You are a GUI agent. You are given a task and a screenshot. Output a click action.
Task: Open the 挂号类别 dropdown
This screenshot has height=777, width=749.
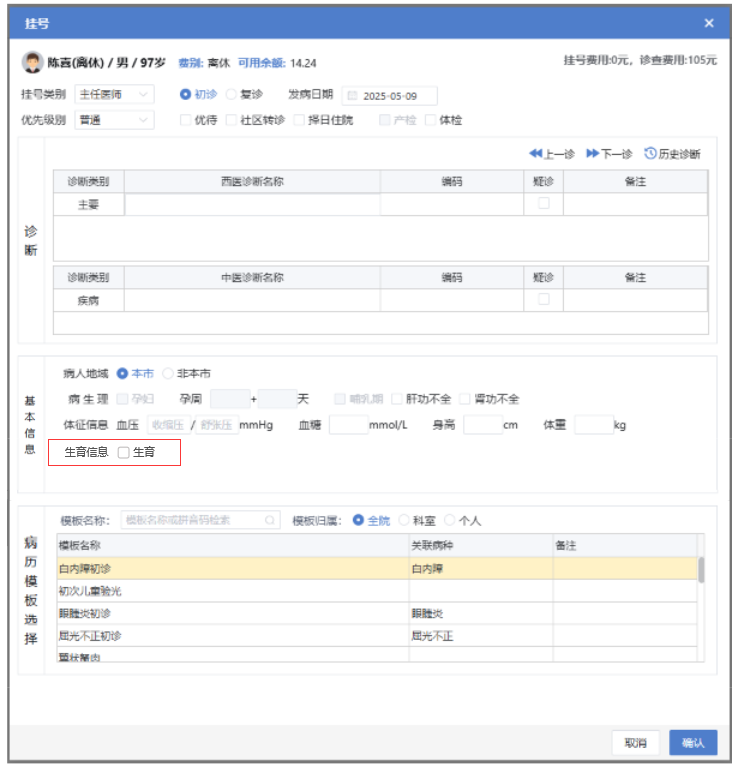(116, 96)
